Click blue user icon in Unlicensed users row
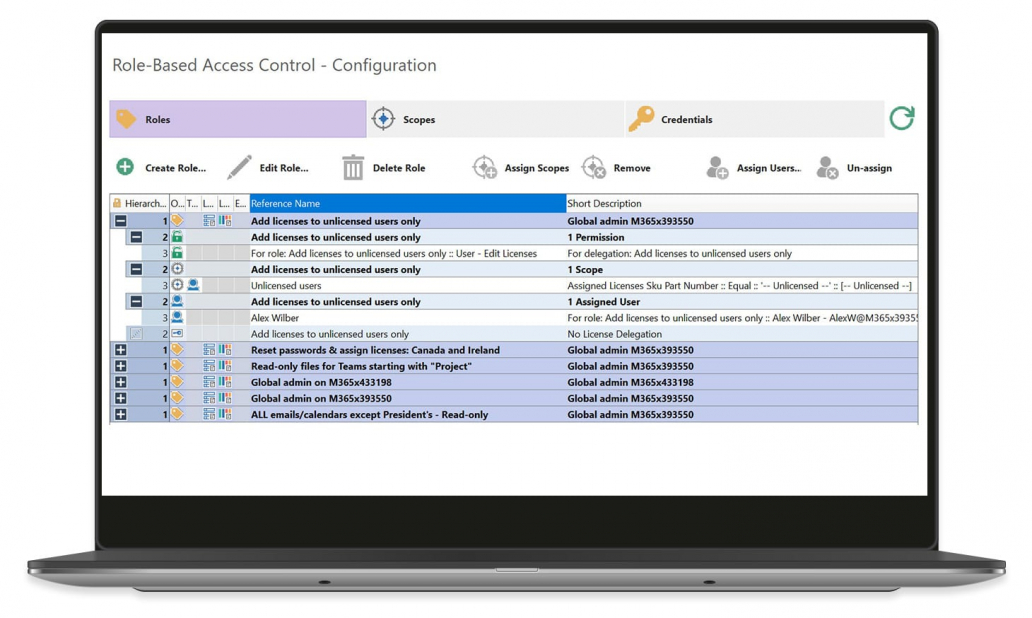The image size is (1032, 618). pos(193,285)
